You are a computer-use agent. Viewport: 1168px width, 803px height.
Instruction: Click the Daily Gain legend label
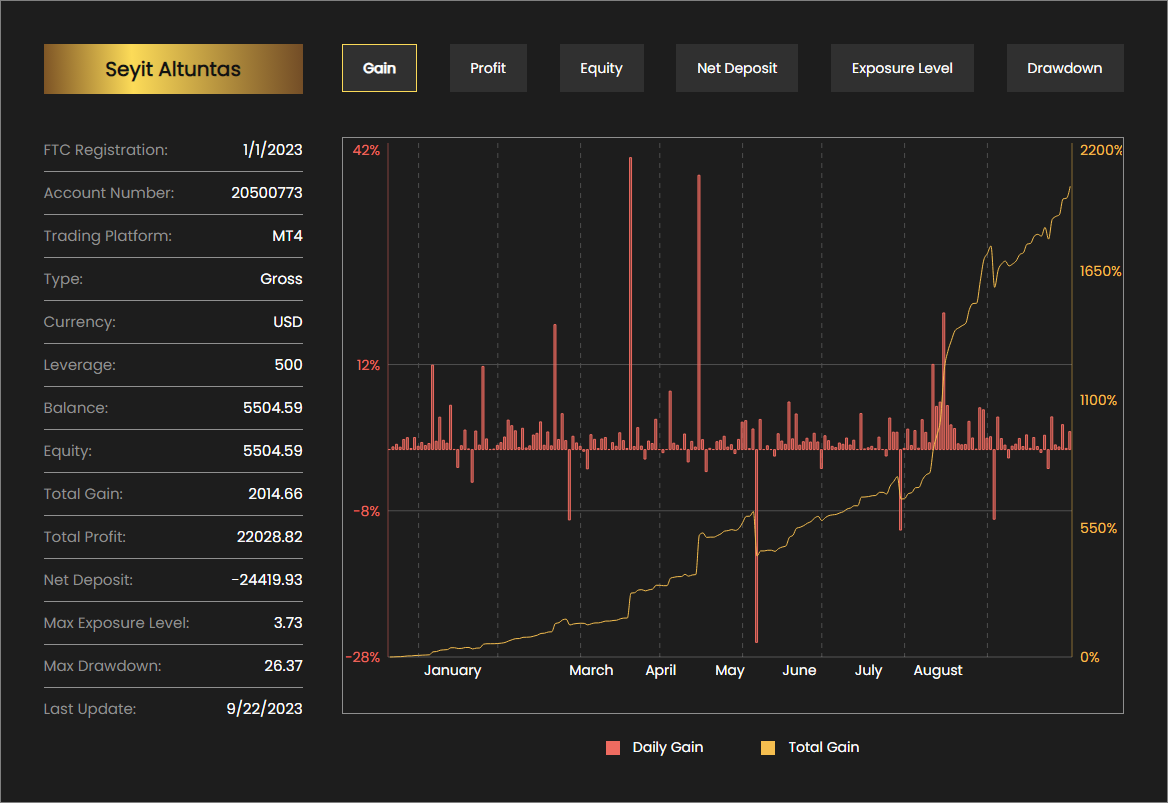(x=667, y=747)
